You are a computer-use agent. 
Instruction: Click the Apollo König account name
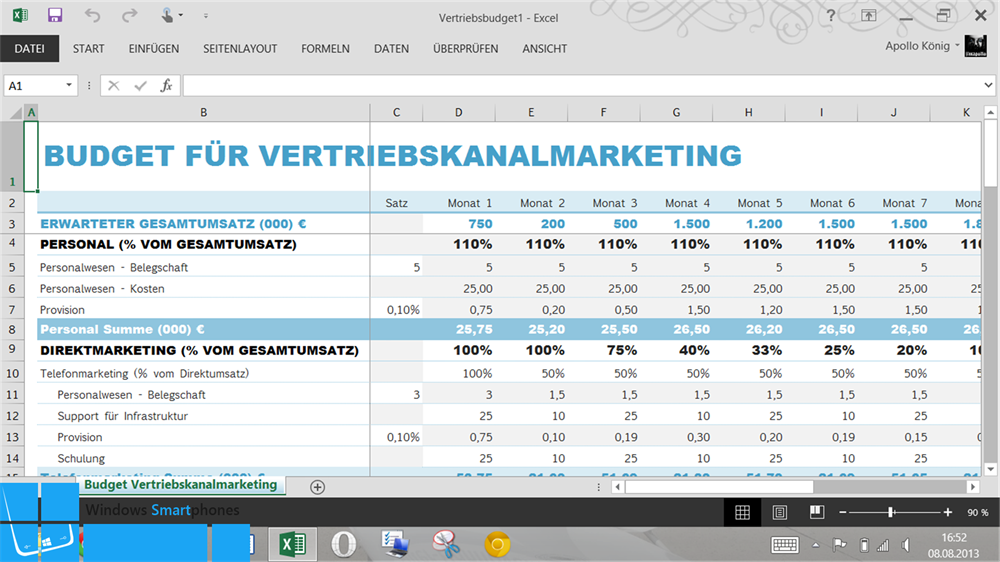[x=917, y=46]
